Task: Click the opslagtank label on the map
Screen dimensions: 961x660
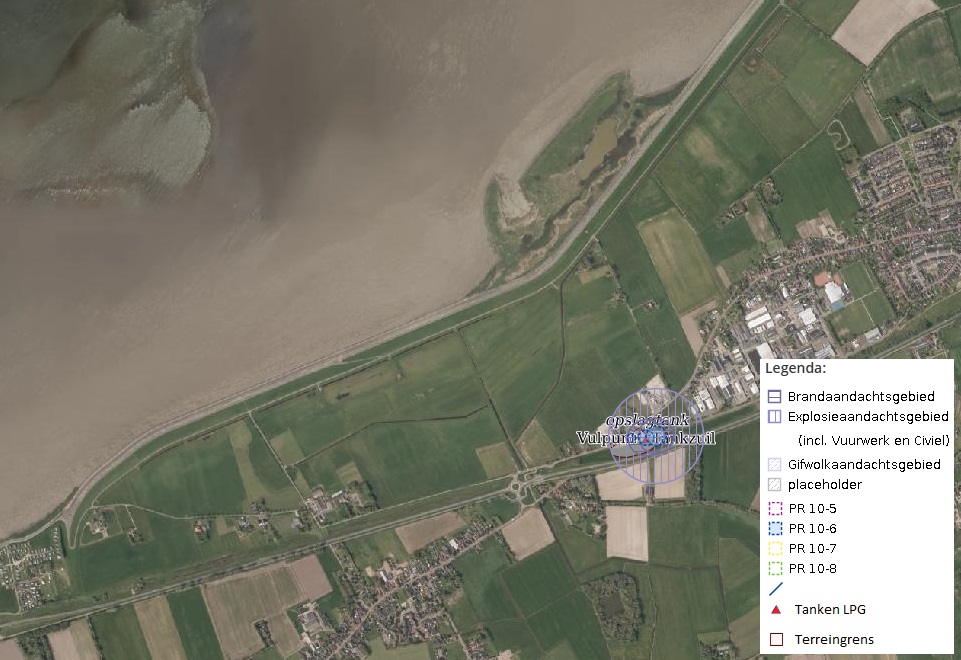Action: (x=648, y=420)
